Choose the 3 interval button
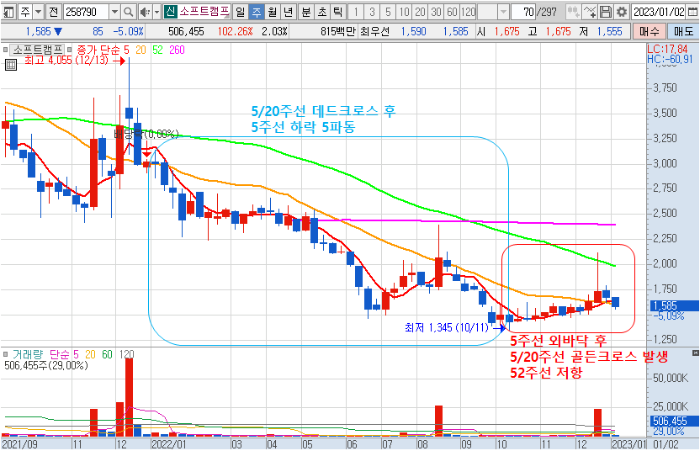700x450 pixels. click(x=372, y=11)
